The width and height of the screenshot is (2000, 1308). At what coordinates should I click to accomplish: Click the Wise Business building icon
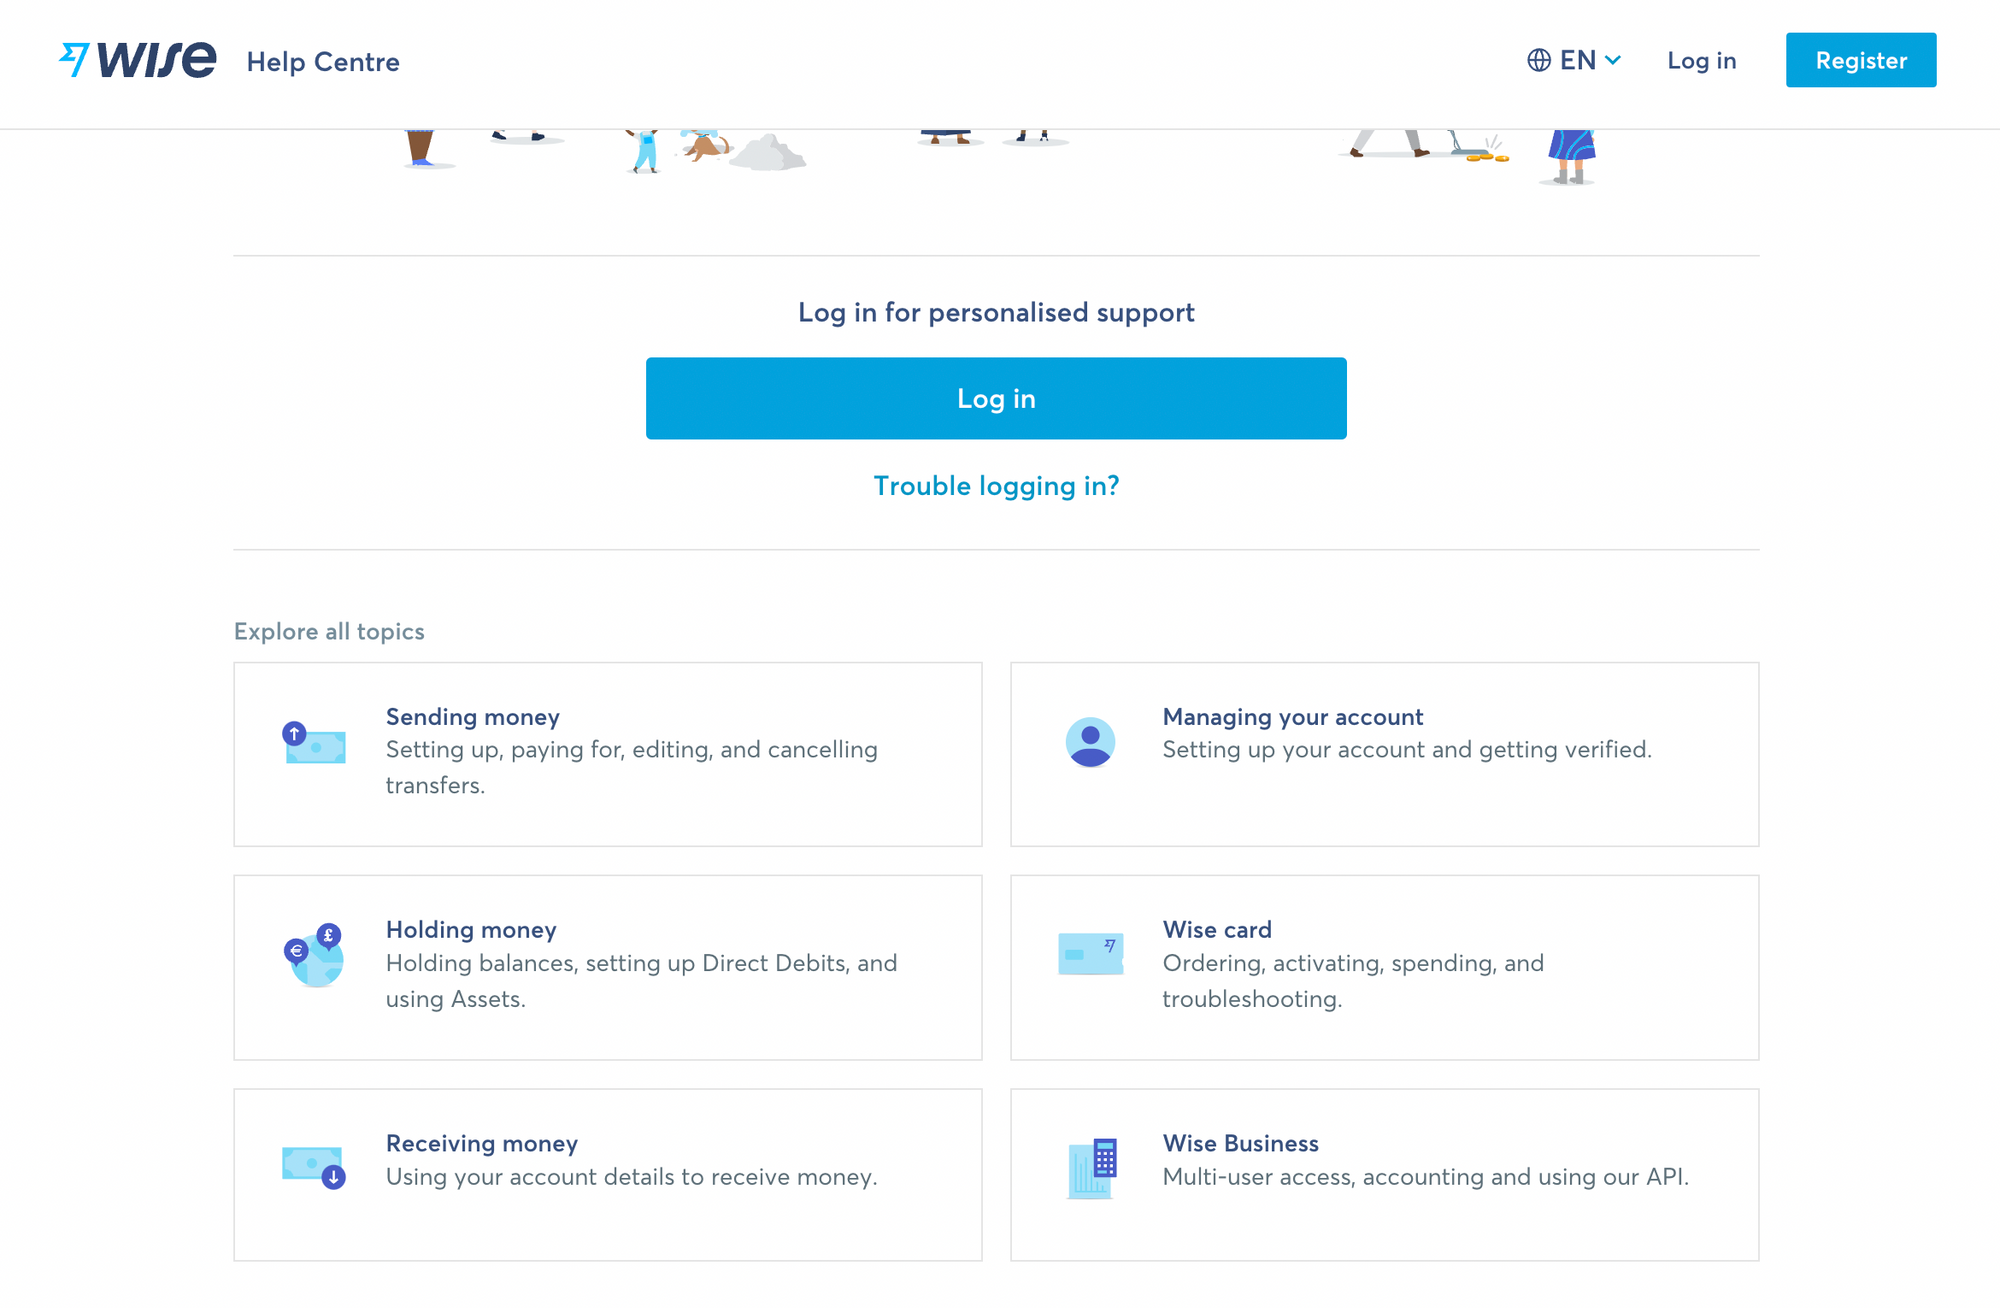1092,1167
